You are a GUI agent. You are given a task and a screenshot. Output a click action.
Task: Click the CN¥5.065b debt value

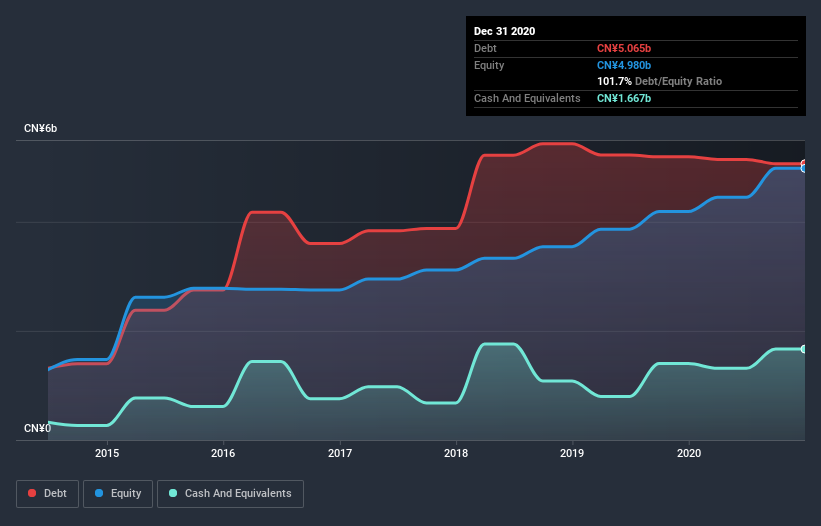point(624,49)
